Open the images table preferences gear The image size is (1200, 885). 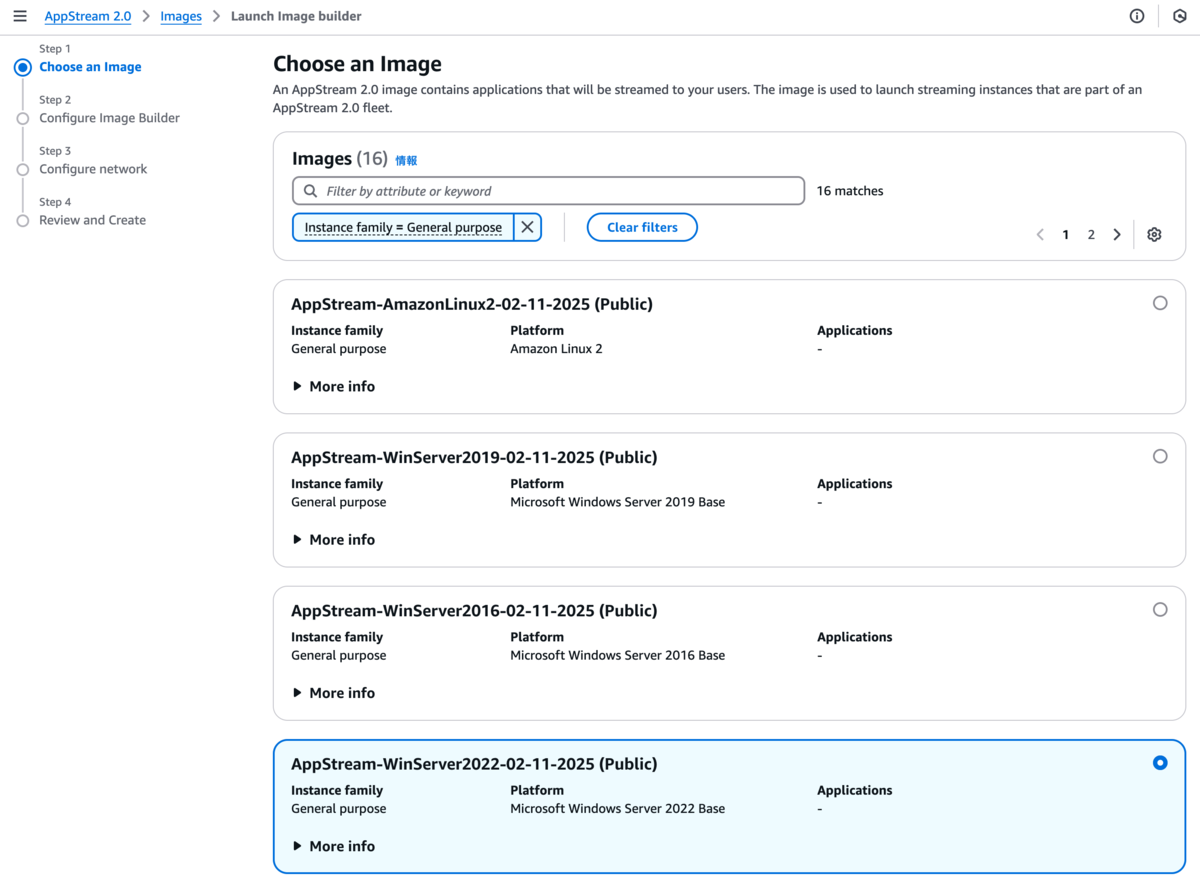pyautogui.click(x=1154, y=234)
